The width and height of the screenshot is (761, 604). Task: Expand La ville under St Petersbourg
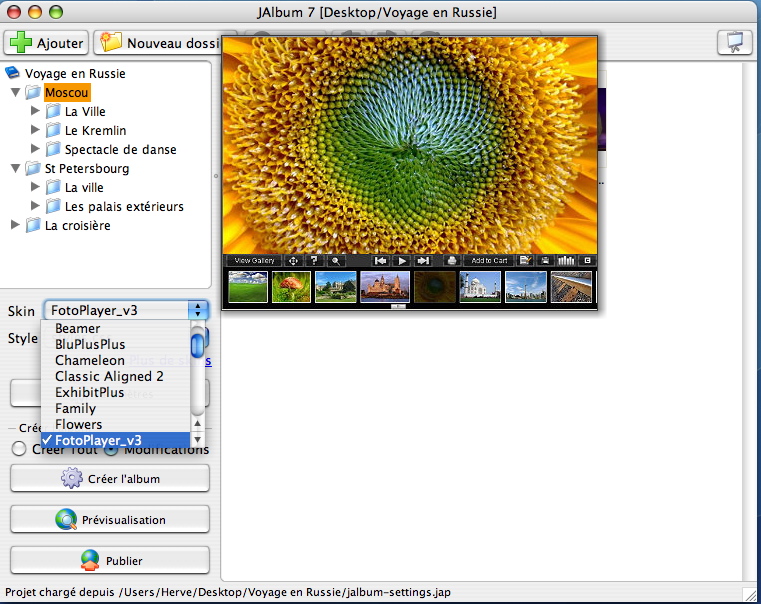35,187
